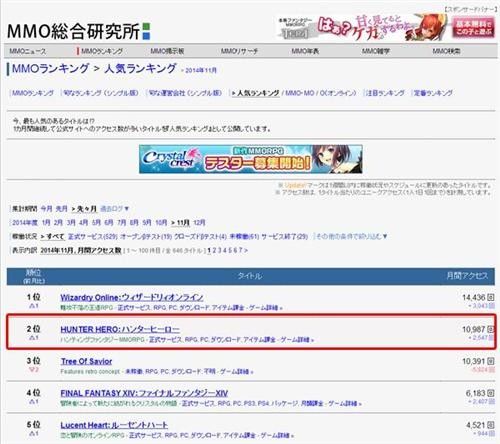Open the MMOリサーチ menu item
The width and height of the screenshot is (500, 444).
(239, 51)
